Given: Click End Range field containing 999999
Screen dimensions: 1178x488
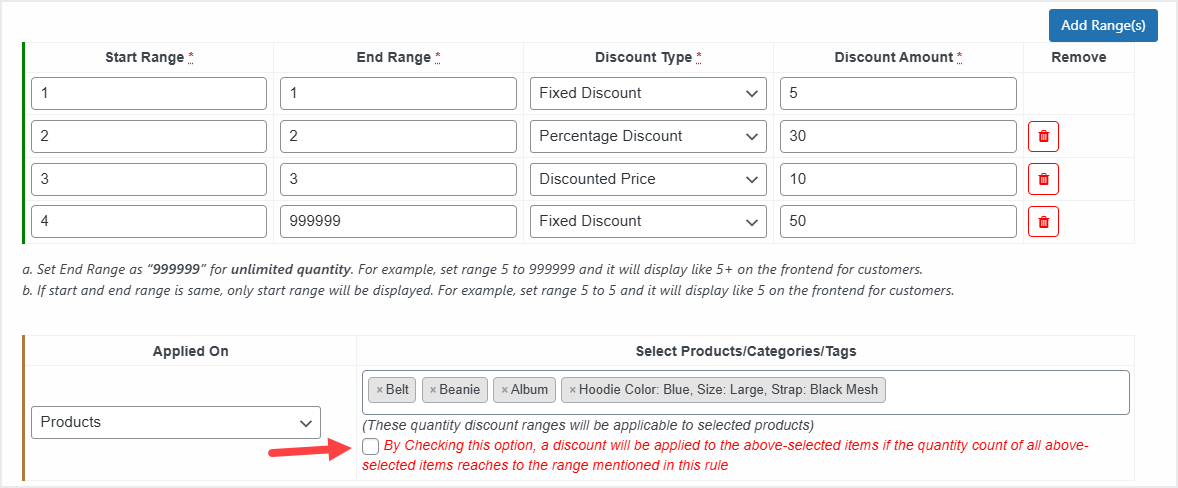Looking at the screenshot, I should [398, 221].
